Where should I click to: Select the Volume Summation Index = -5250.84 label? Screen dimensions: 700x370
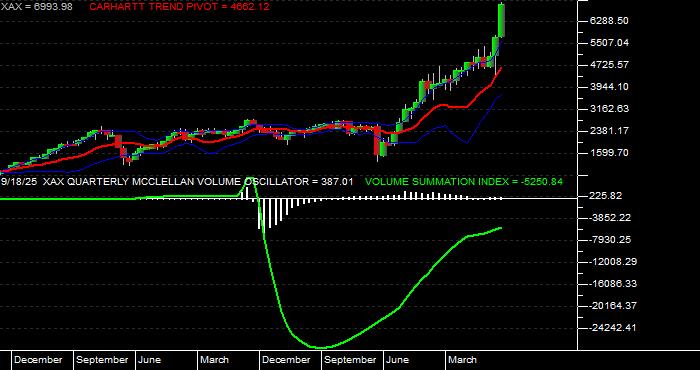pos(464,182)
